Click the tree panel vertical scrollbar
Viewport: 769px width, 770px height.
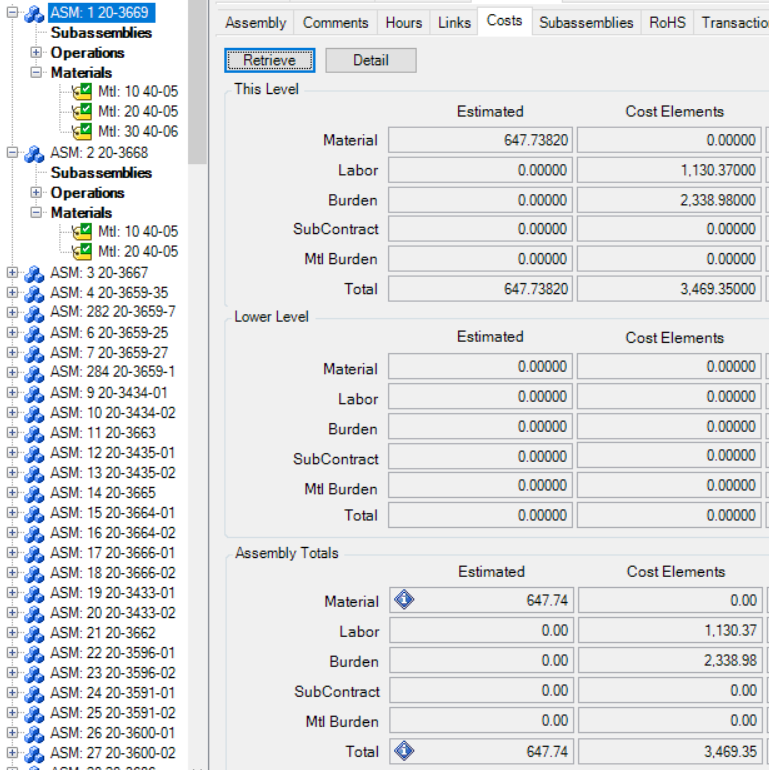point(197,80)
